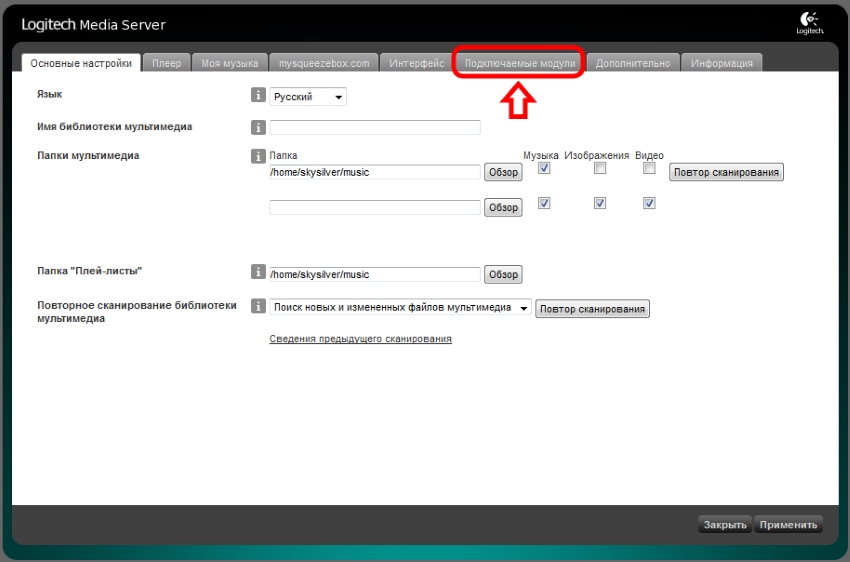Open the Информация tab
850x562 pixels.
722,63
